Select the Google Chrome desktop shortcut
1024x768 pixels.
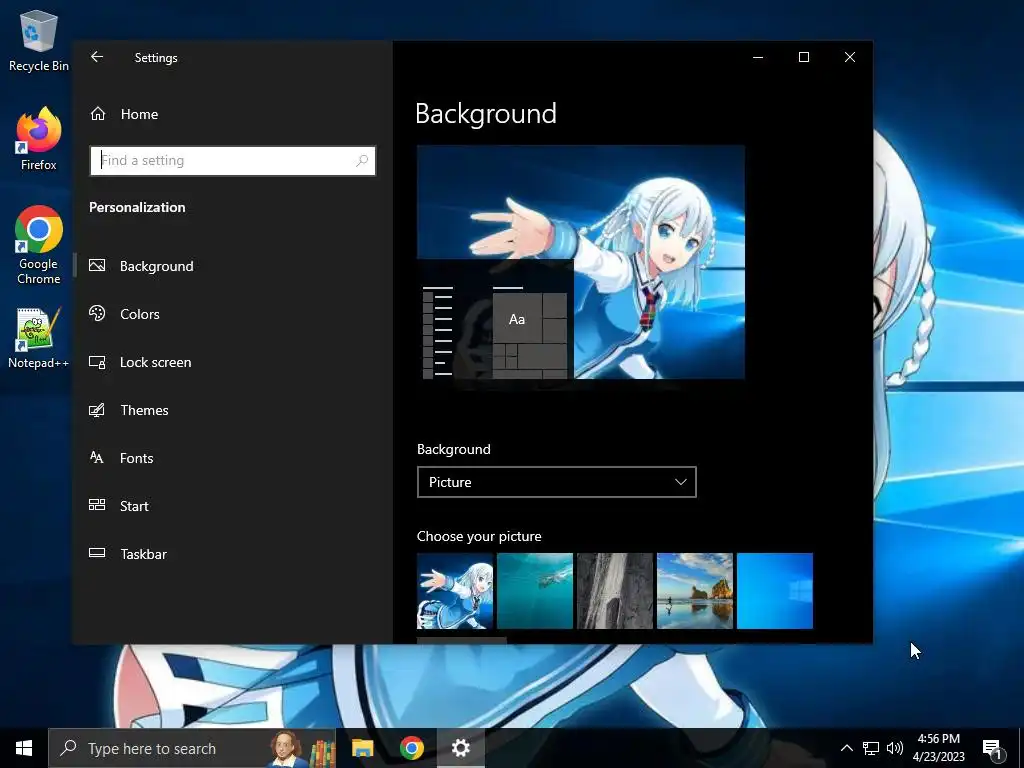click(x=39, y=246)
